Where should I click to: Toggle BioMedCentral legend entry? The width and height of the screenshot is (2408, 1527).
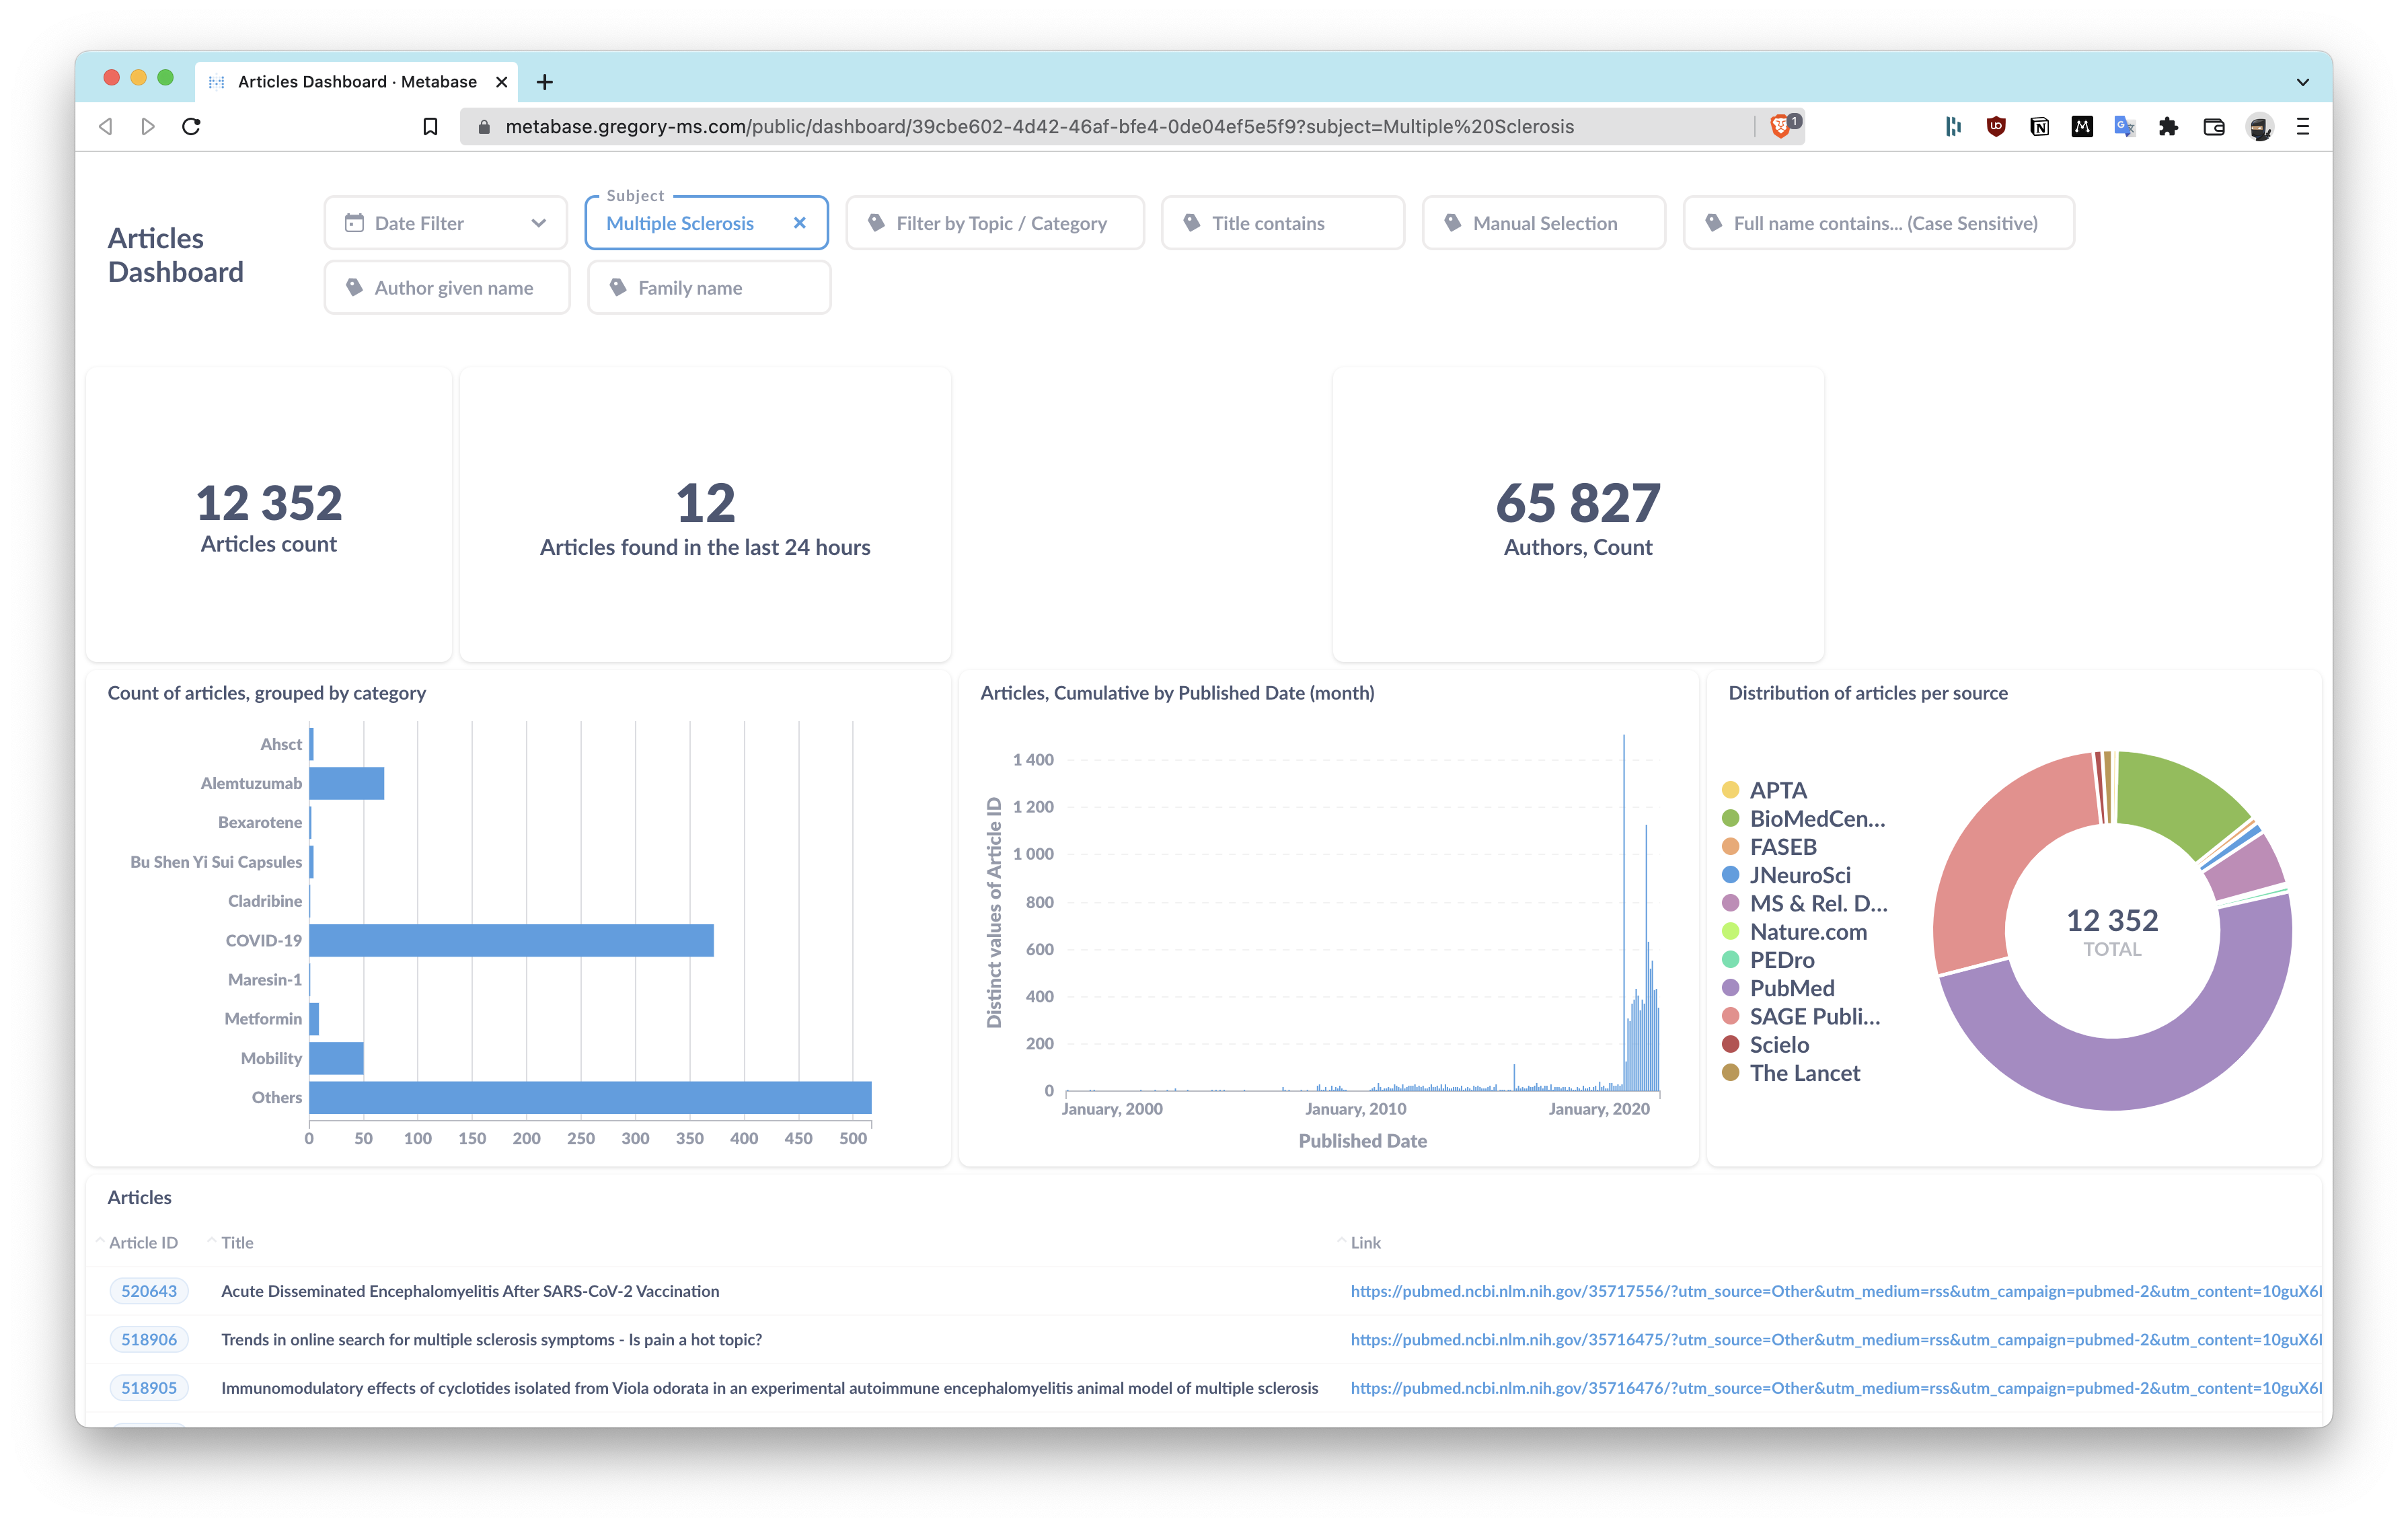coord(1816,818)
